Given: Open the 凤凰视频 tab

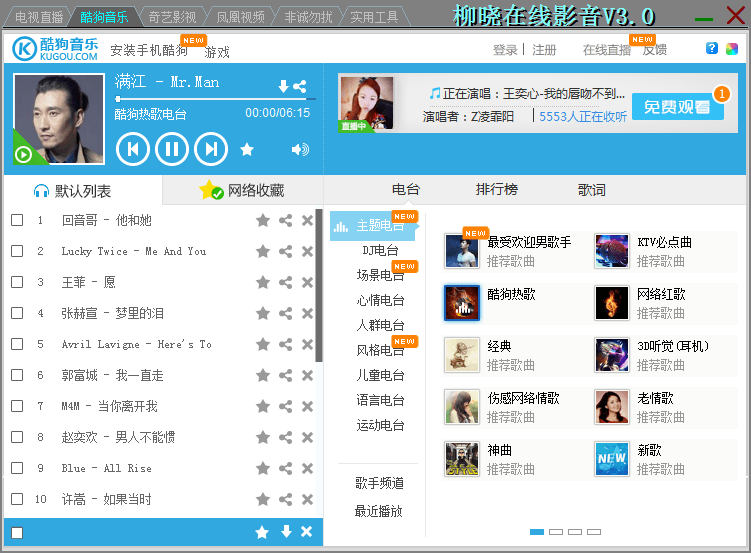Looking at the screenshot, I should tap(240, 17).
